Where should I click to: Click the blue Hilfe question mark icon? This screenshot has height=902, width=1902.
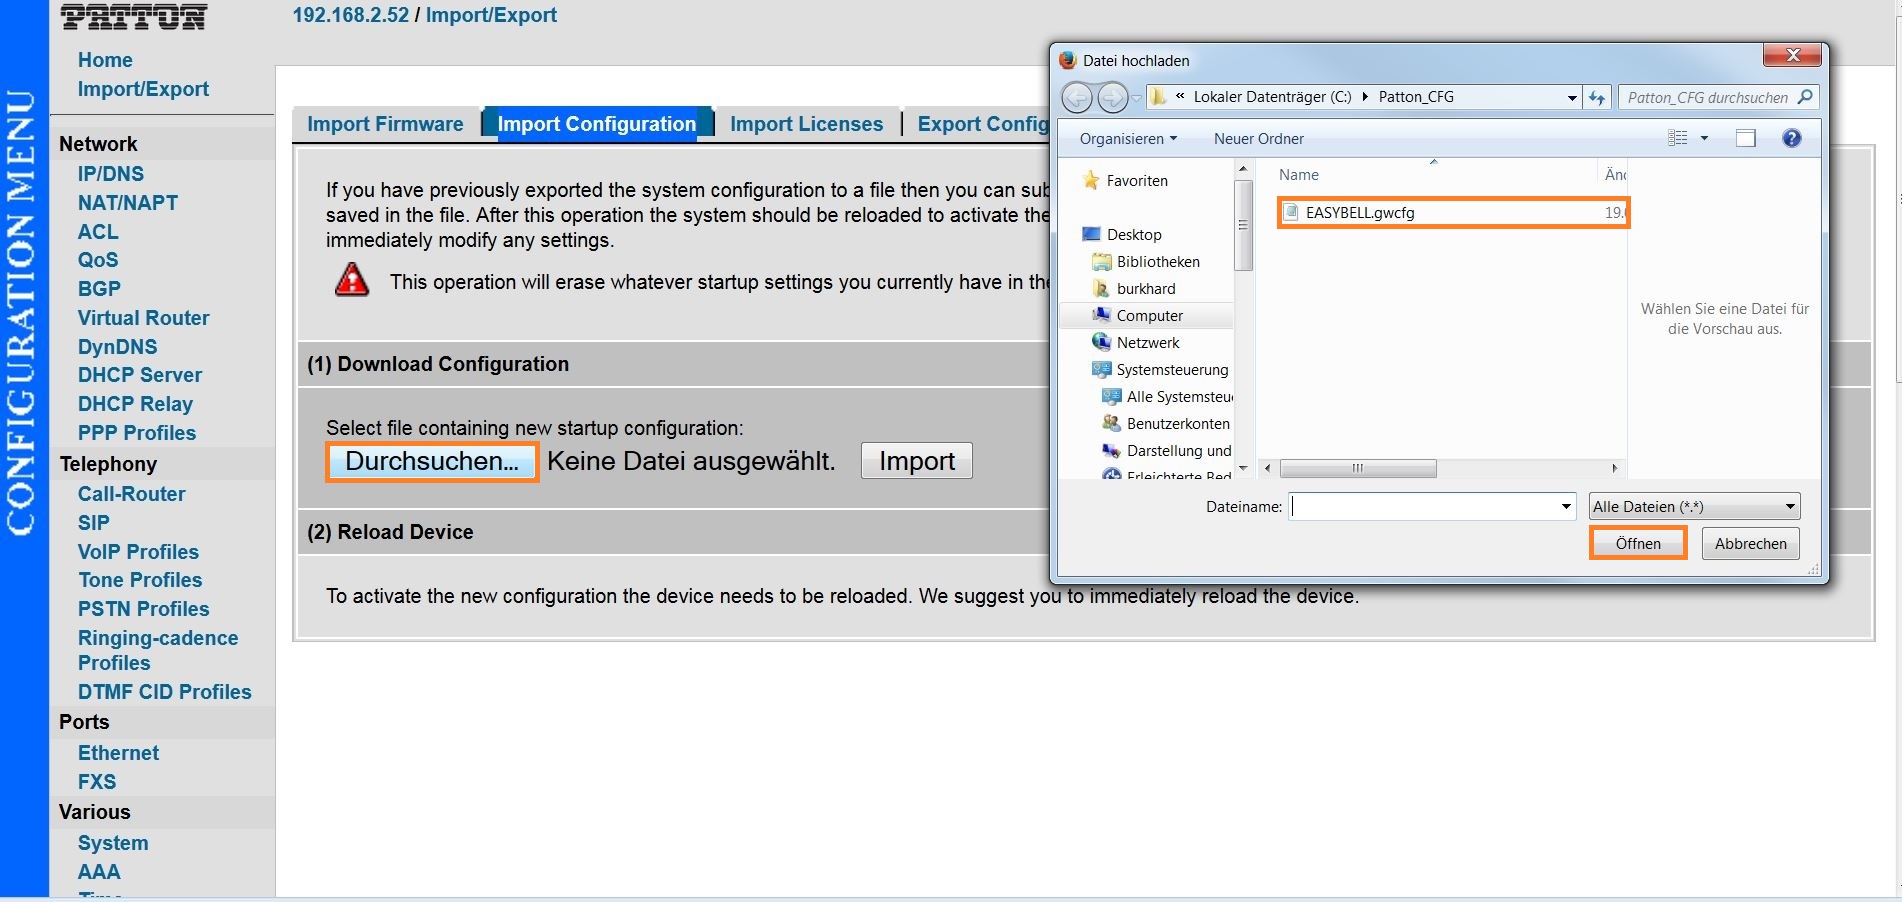pos(1791,138)
